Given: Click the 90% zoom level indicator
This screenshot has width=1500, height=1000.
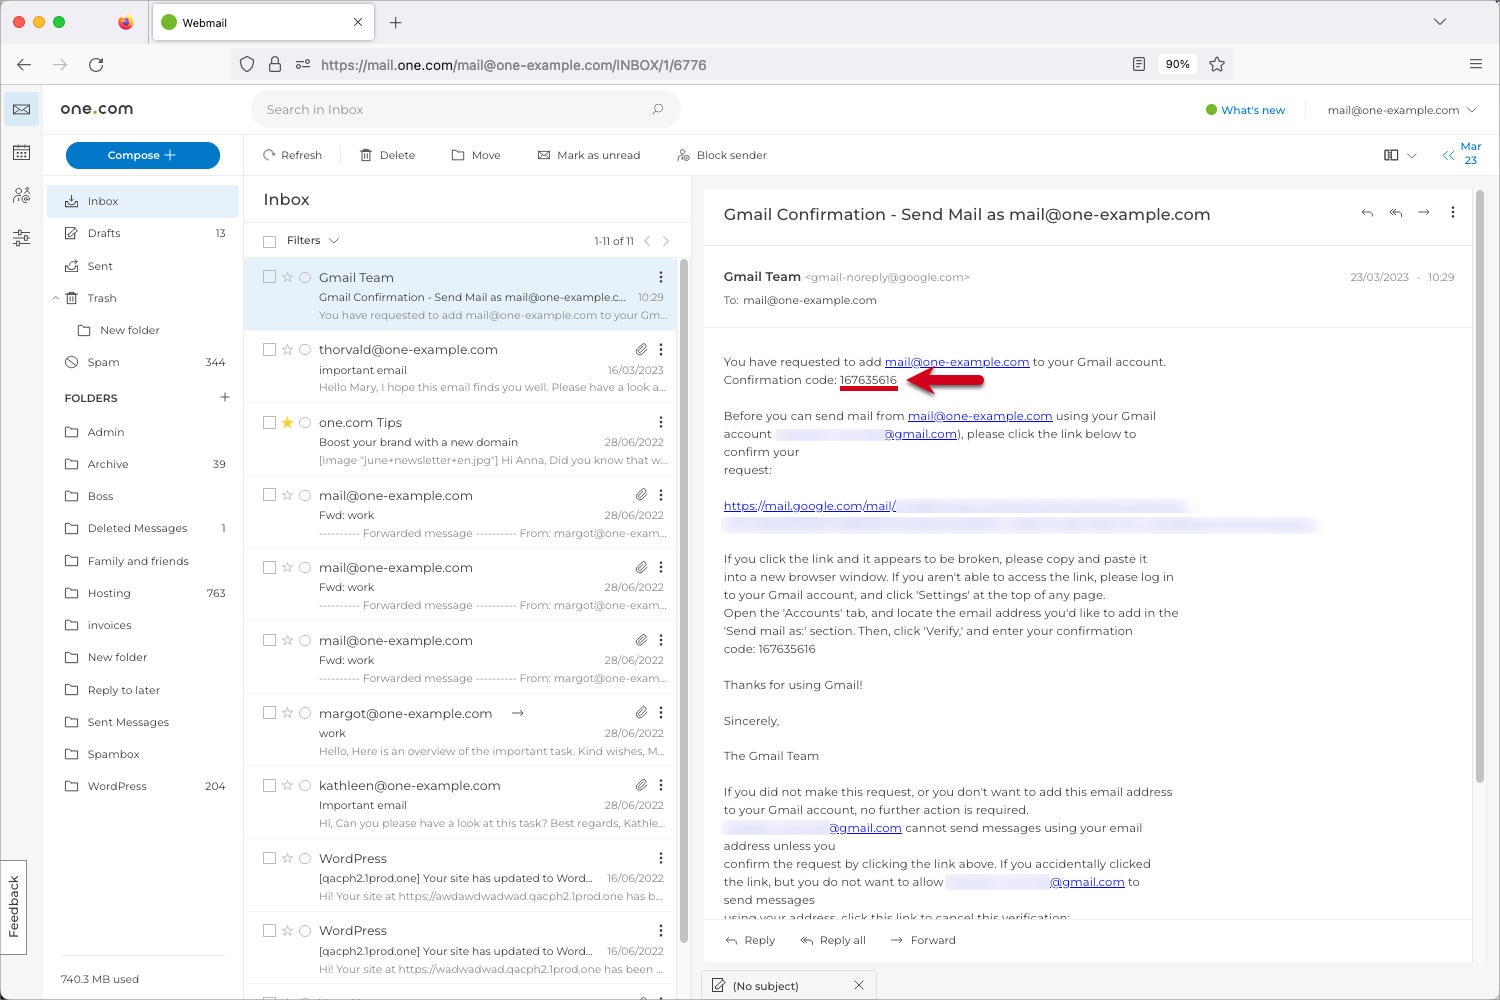Looking at the screenshot, I should point(1177,64).
